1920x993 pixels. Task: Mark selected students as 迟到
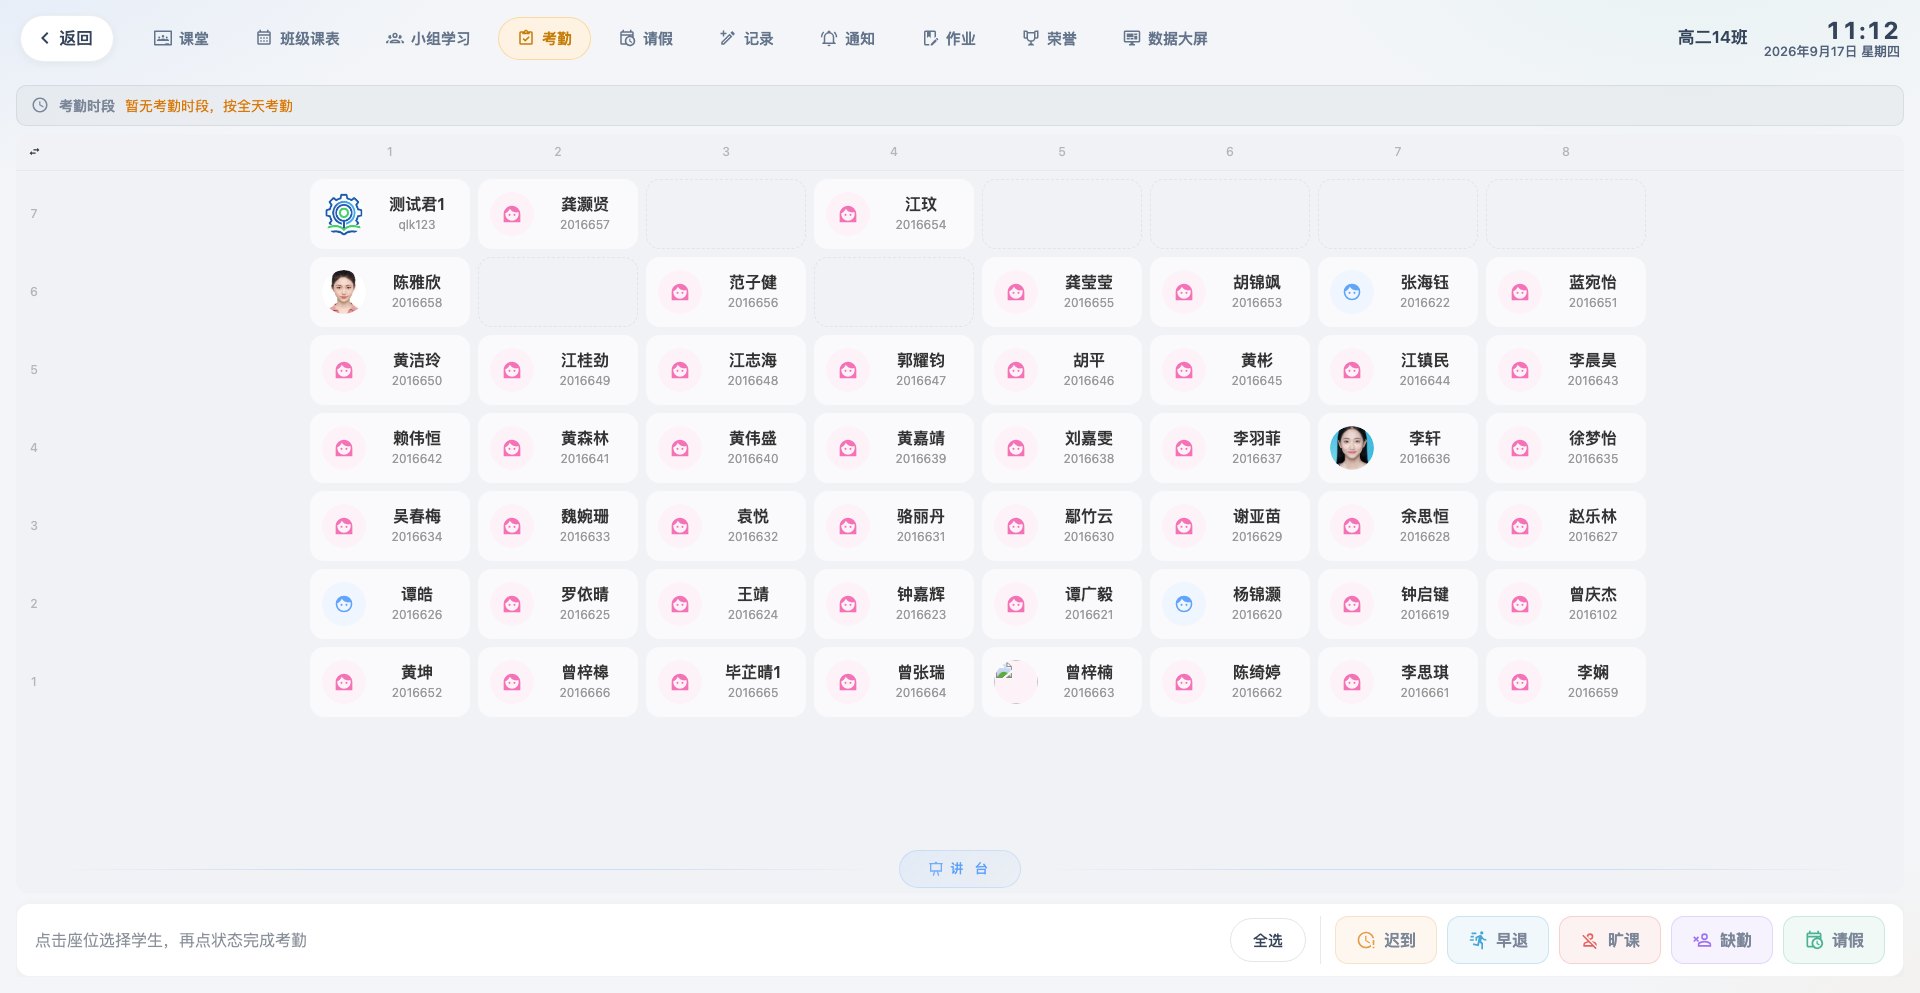1385,940
